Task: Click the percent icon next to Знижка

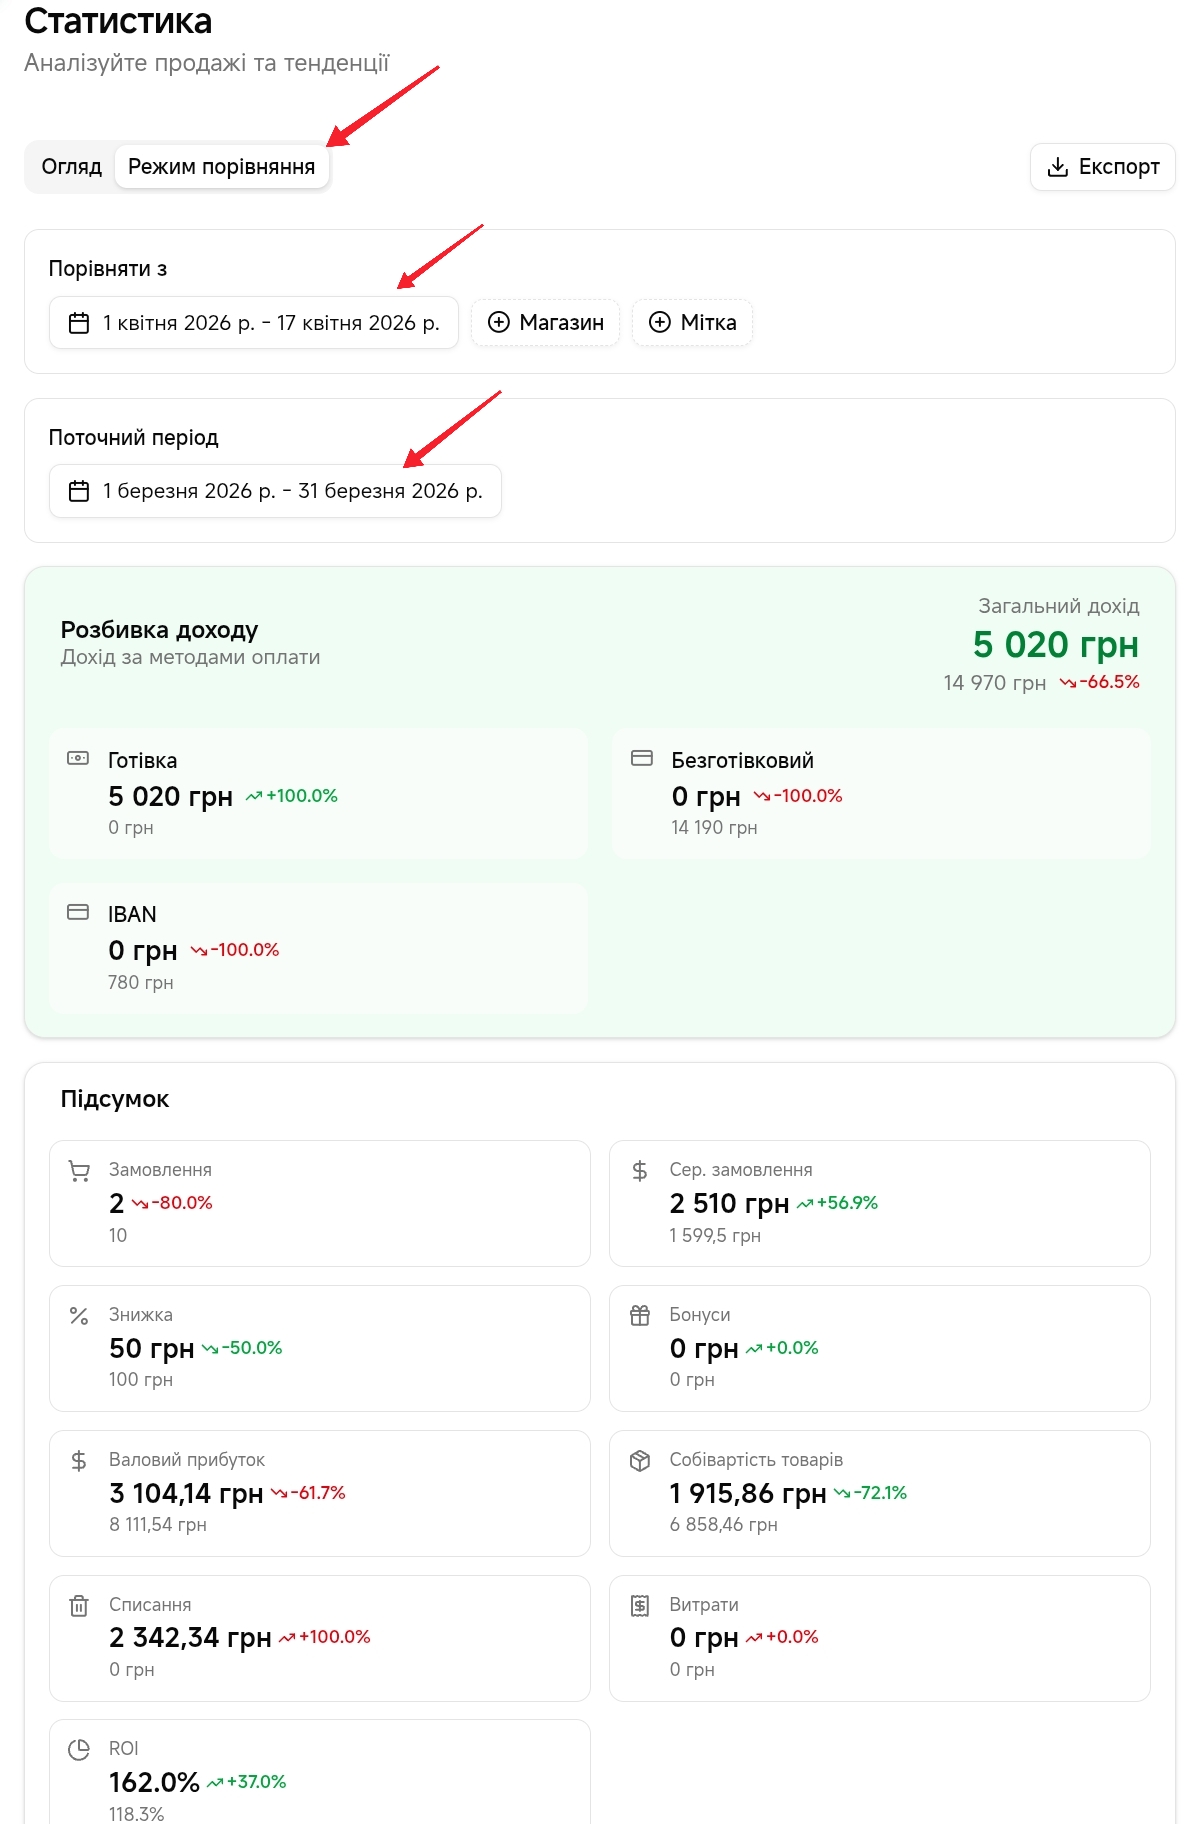Action: click(x=79, y=1316)
